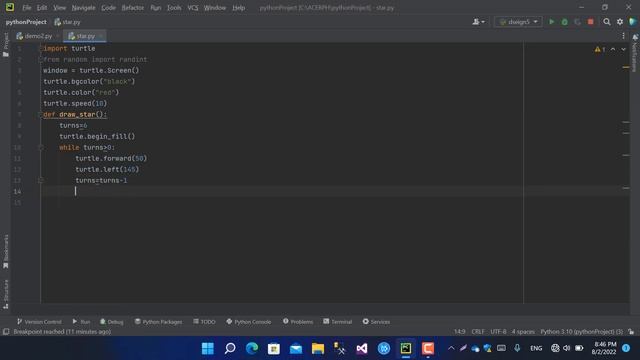Open IDE settings gear icon
Screen dimensions: 640x360
(x=620, y=22)
